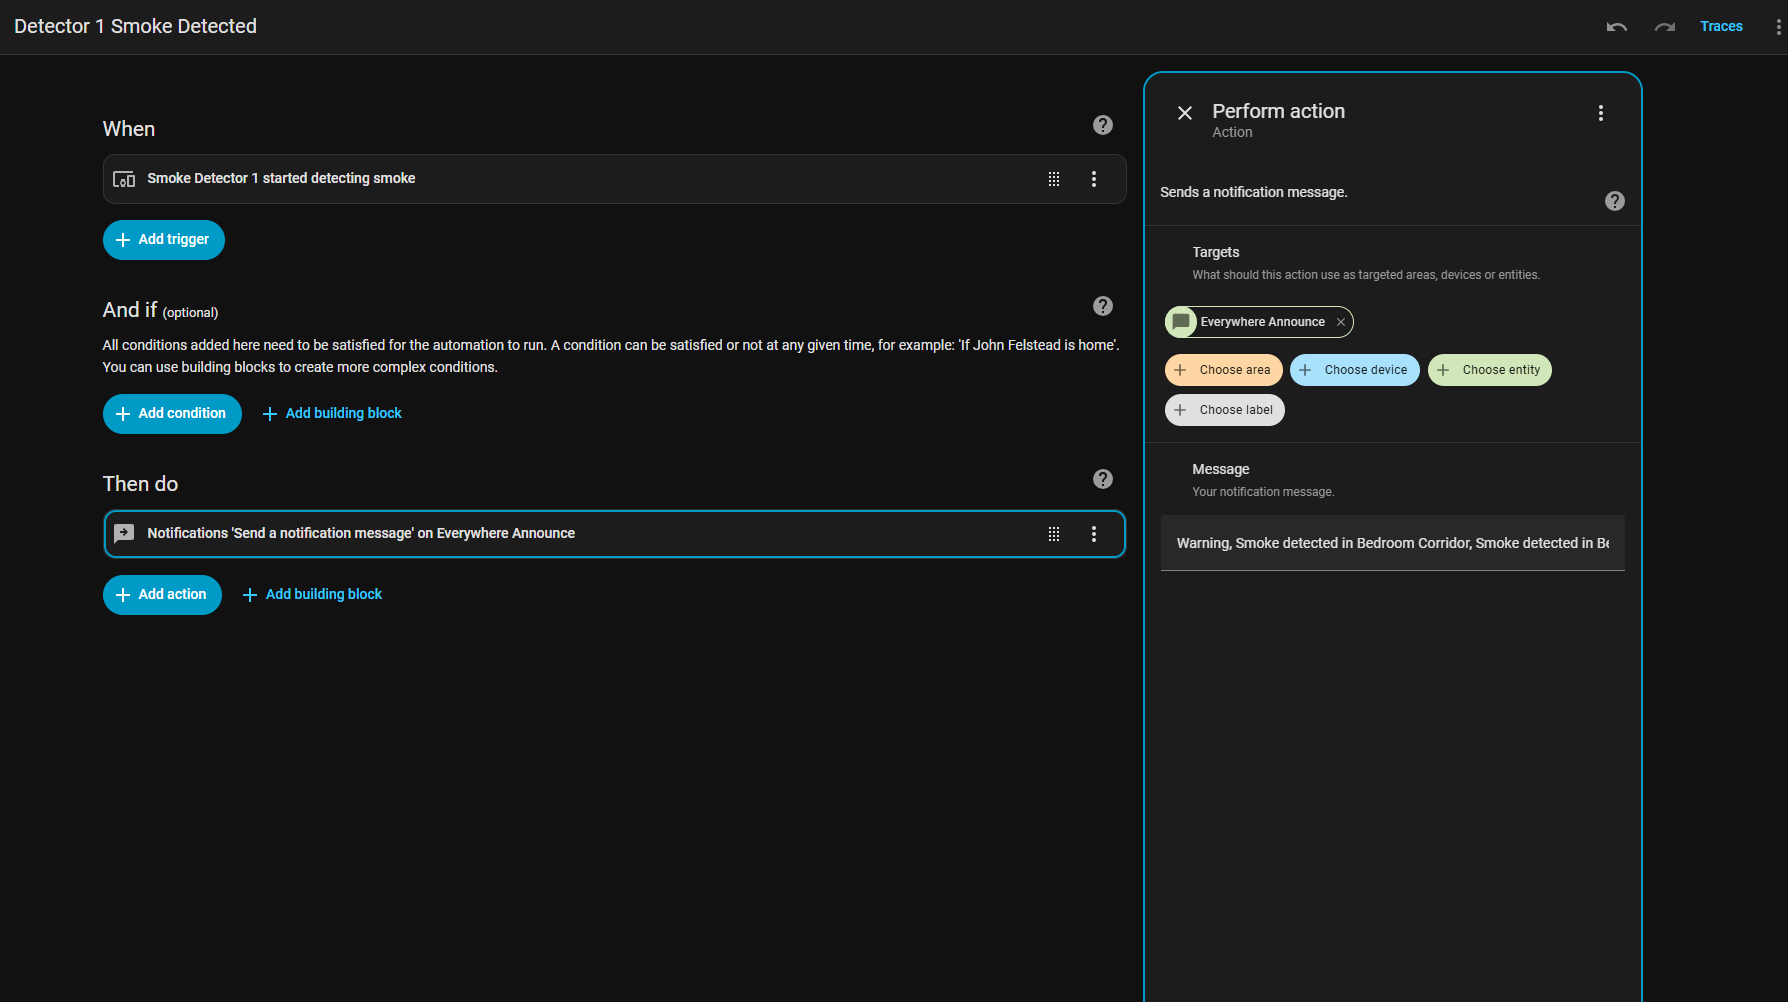Remove the Everywhere Announce target chip
The image size is (1788, 1002).
coord(1340,322)
